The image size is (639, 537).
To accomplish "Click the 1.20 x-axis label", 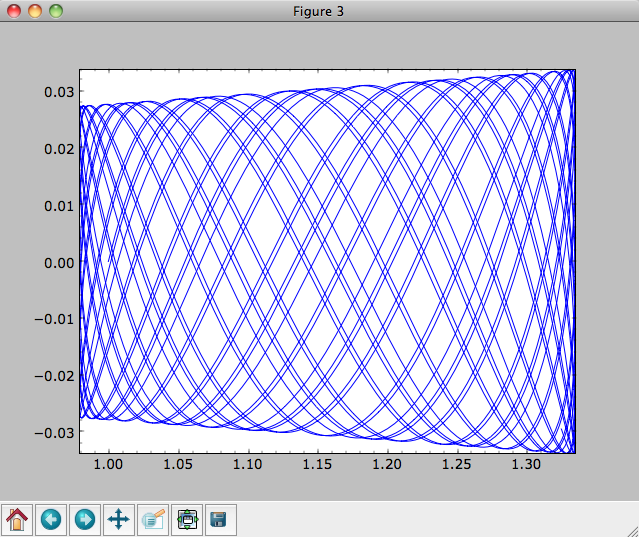I will pos(387,464).
